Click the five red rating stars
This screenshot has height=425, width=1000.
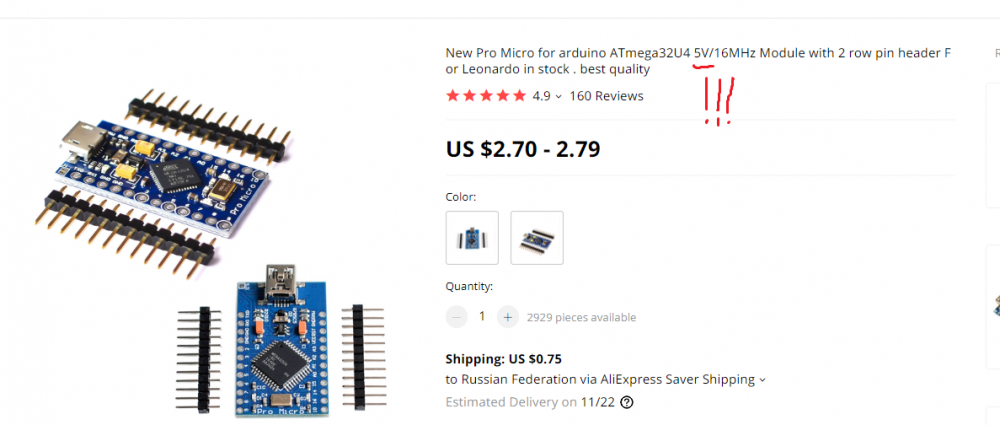point(486,96)
